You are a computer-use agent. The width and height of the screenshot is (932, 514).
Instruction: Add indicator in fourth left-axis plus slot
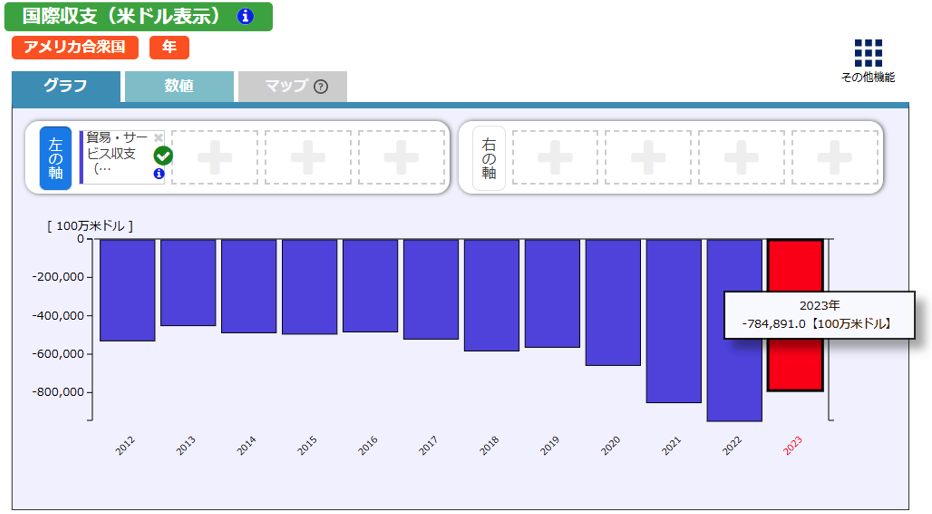pos(401,157)
